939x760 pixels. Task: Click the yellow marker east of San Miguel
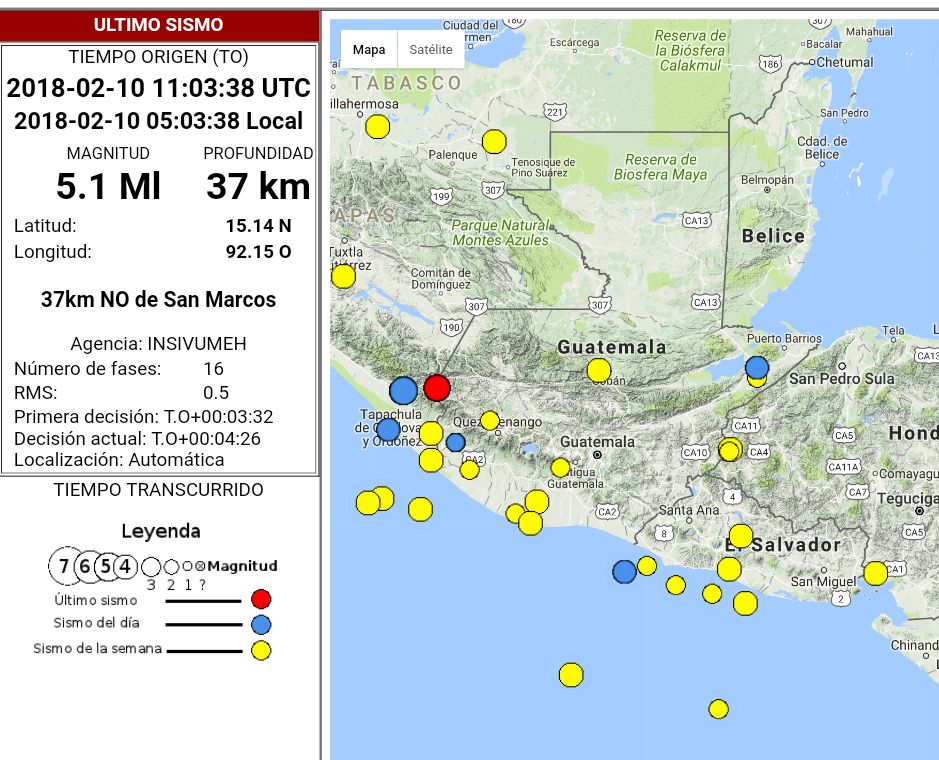[875, 573]
